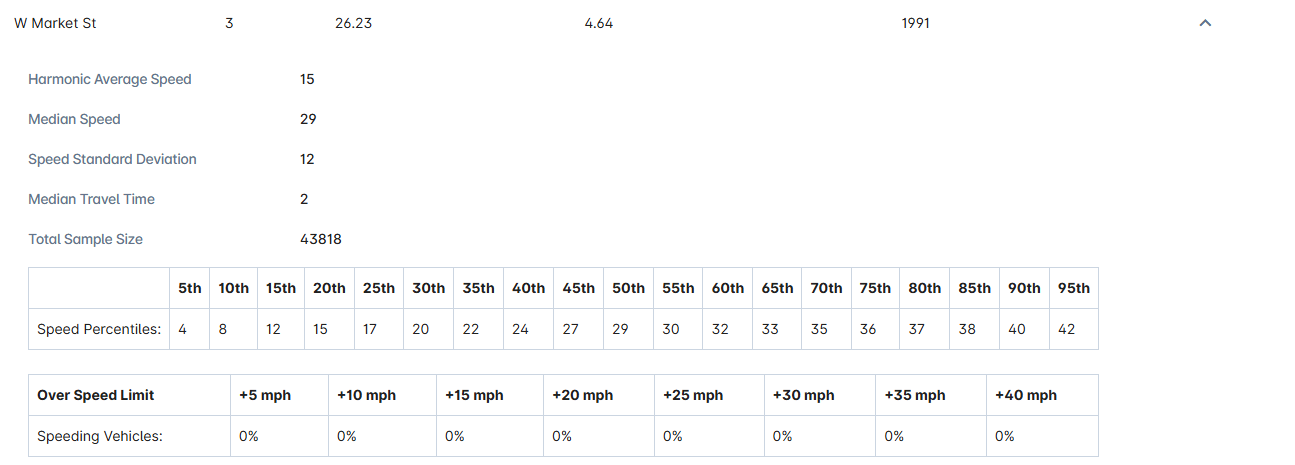Collapse the W Market St row chevron
Screen dimensions: 1295x465
1205,23
